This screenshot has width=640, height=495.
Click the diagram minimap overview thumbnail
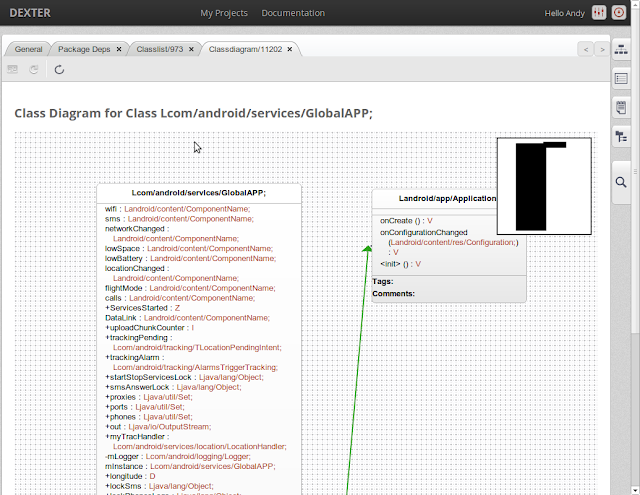pyautogui.click(x=544, y=186)
